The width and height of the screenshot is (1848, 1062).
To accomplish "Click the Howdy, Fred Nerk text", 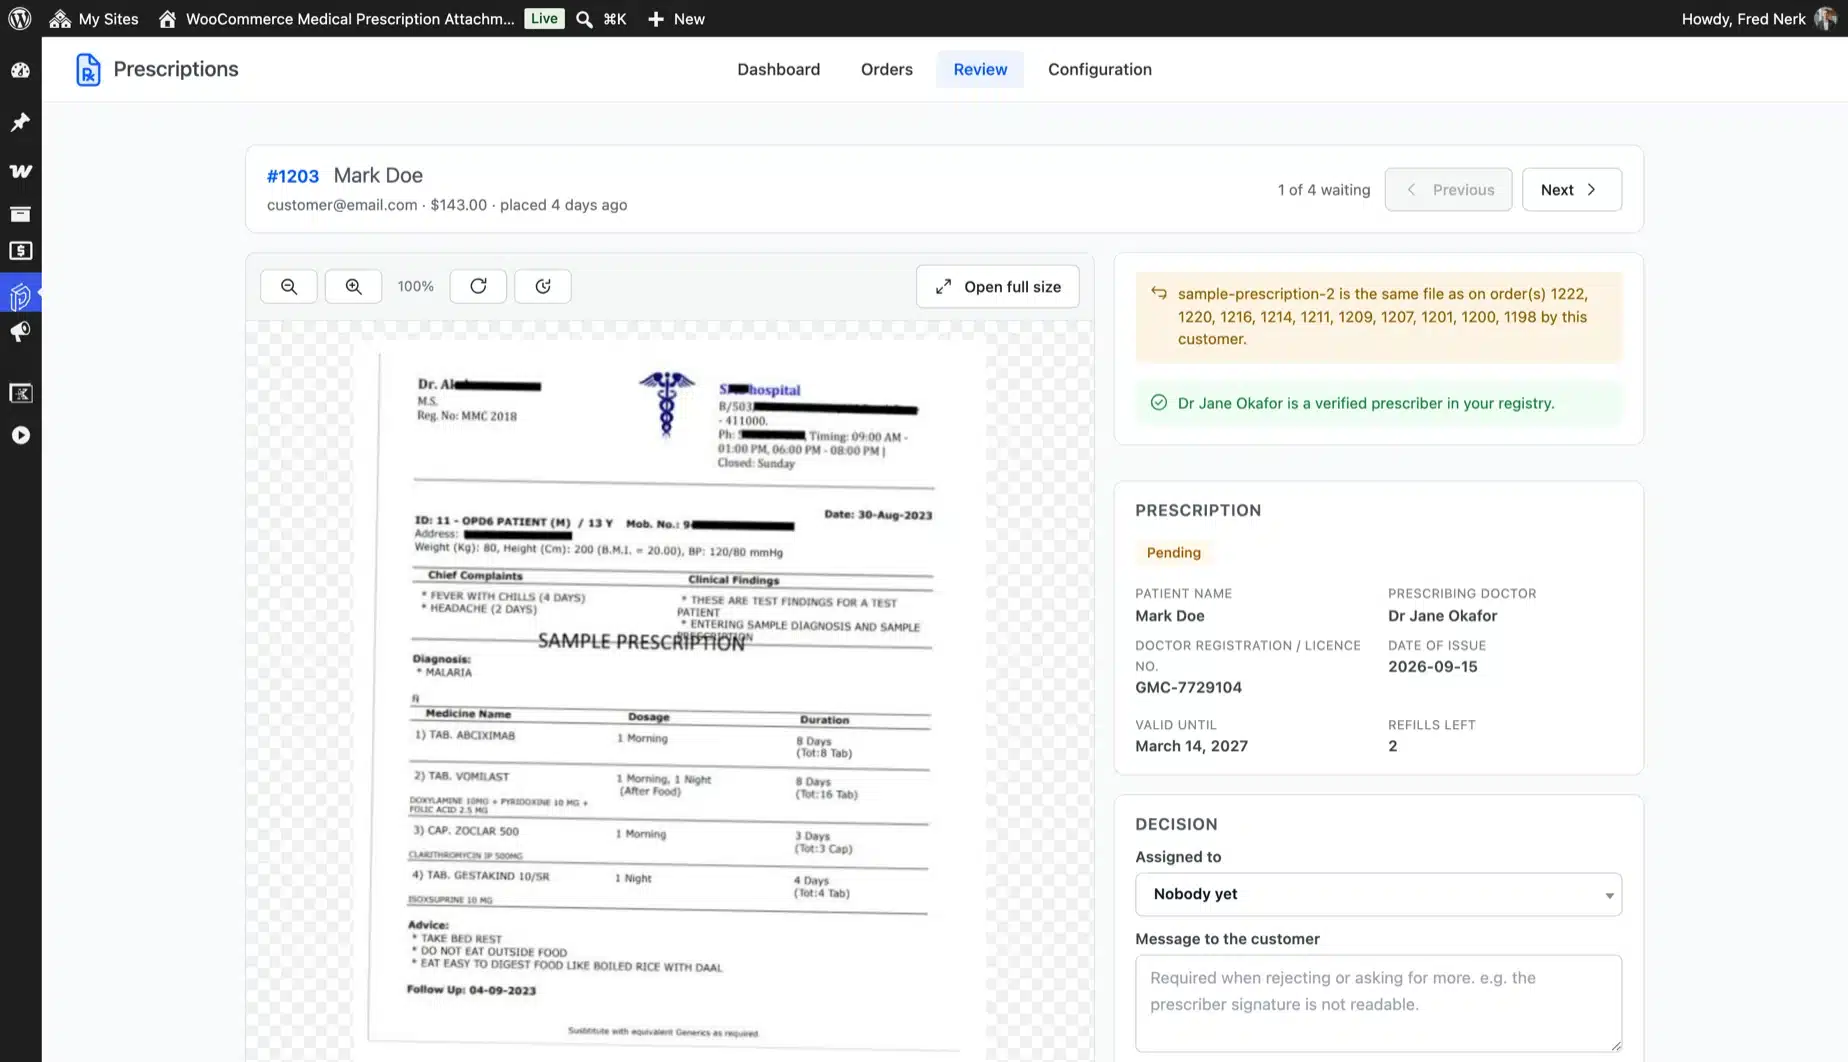I will tap(1743, 18).
